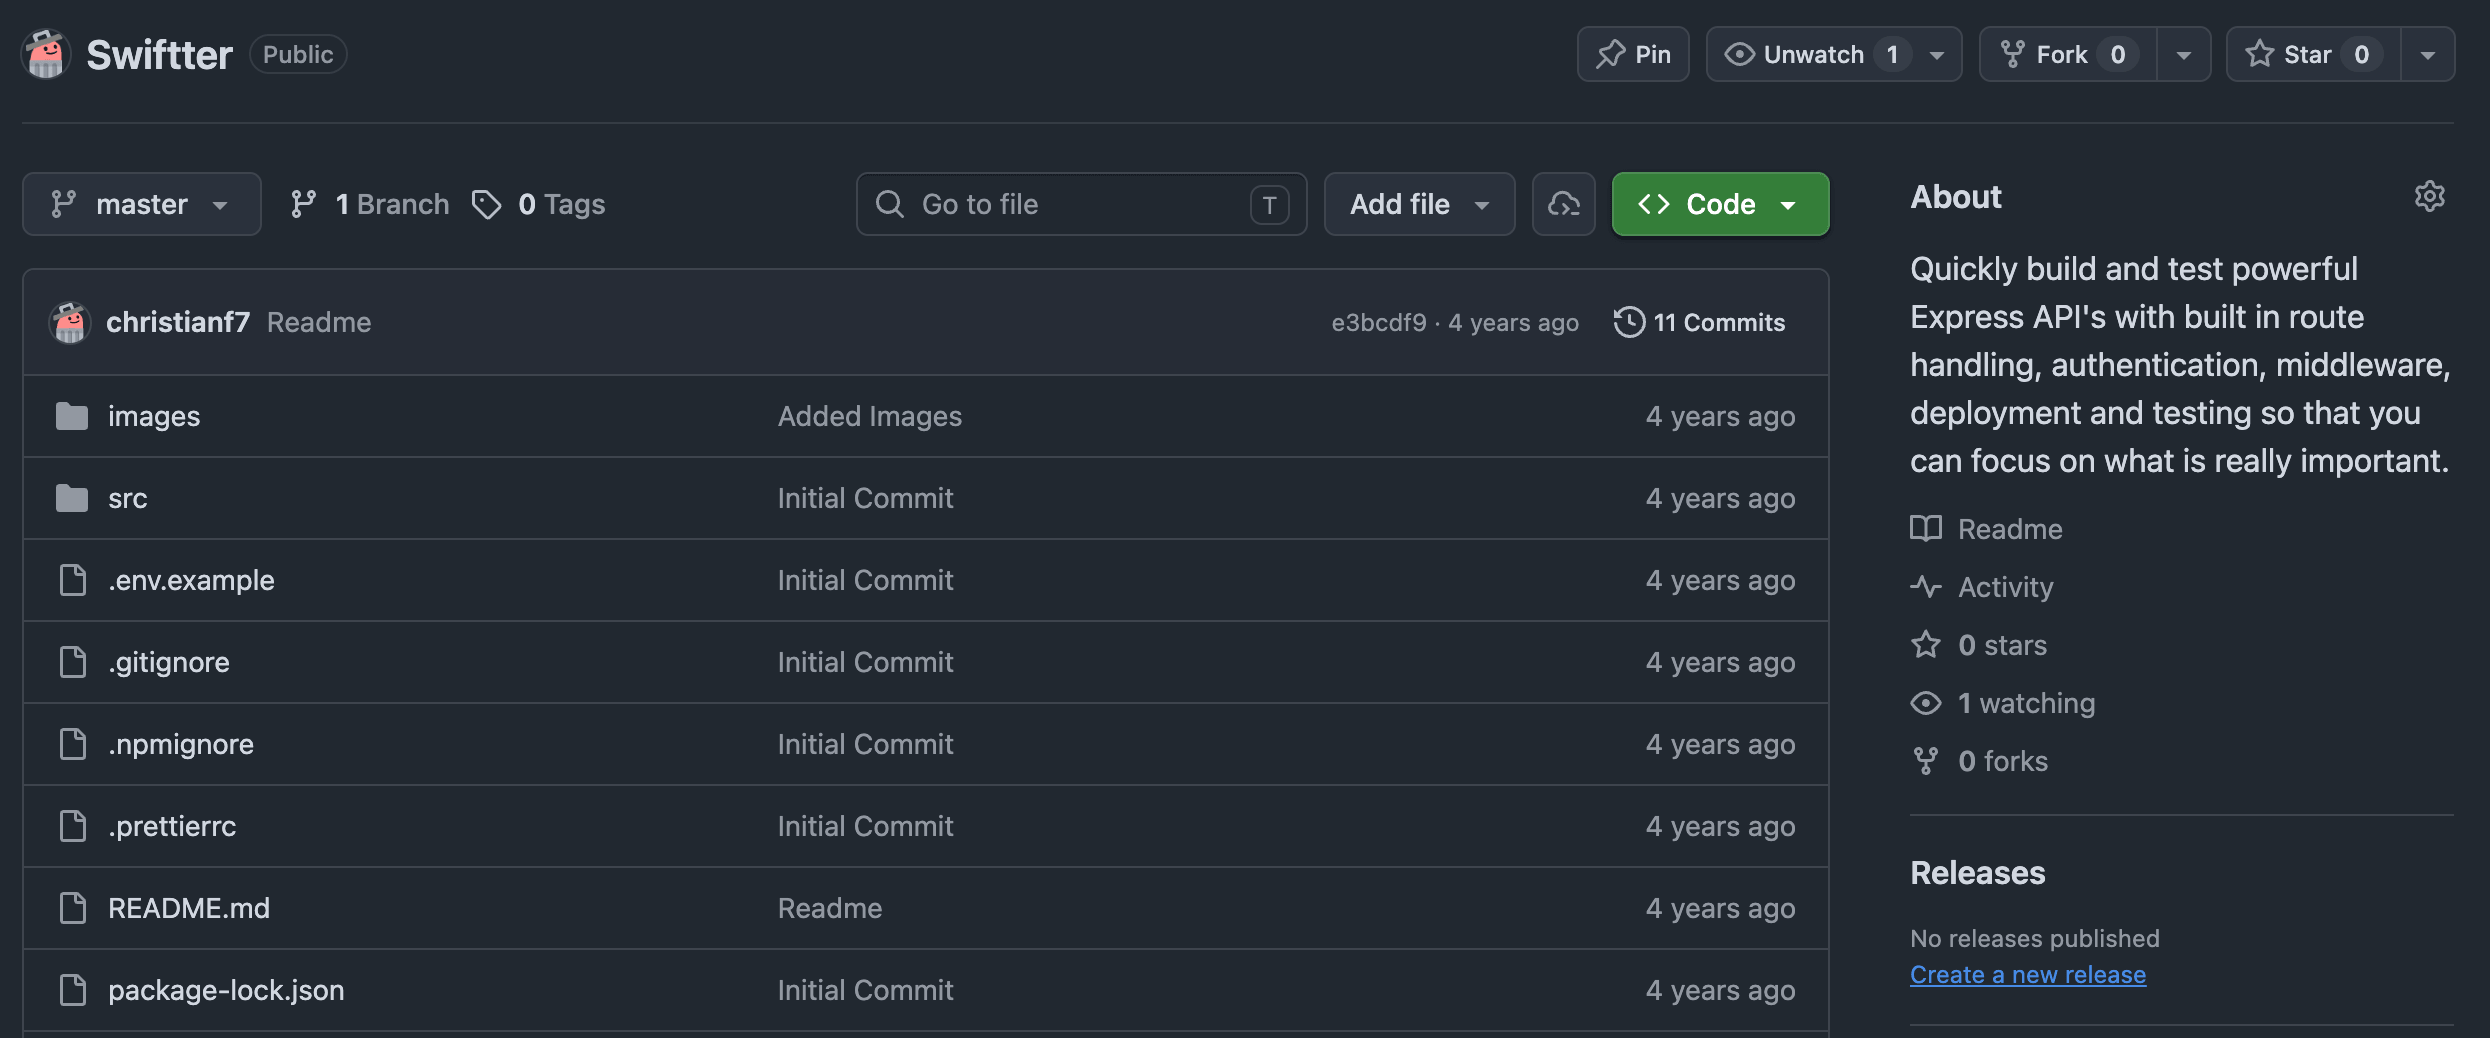Open the Releases heading link
Image resolution: width=2490 pixels, height=1038 pixels.
[1978, 873]
